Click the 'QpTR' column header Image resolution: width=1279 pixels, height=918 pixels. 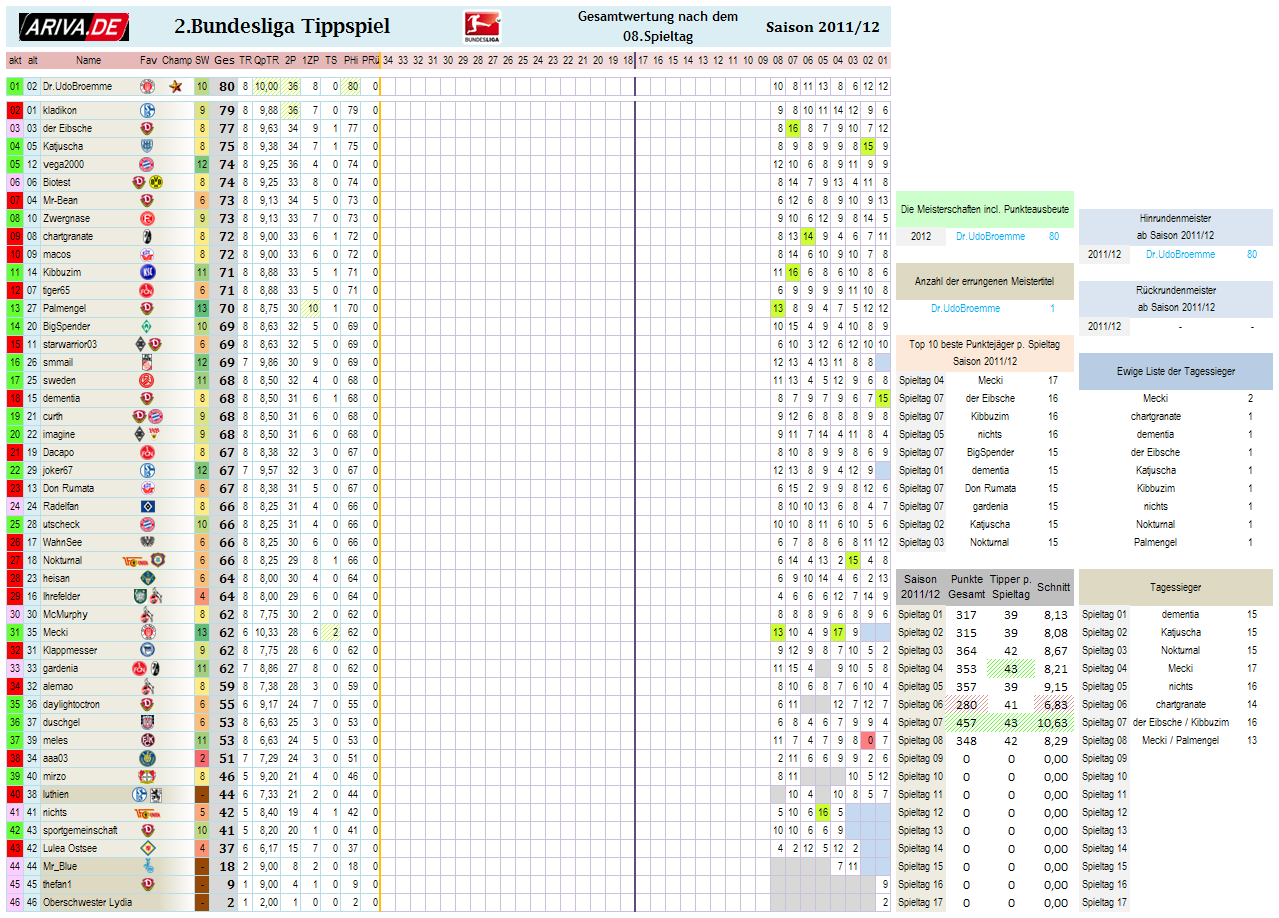(x=266, y=61)
